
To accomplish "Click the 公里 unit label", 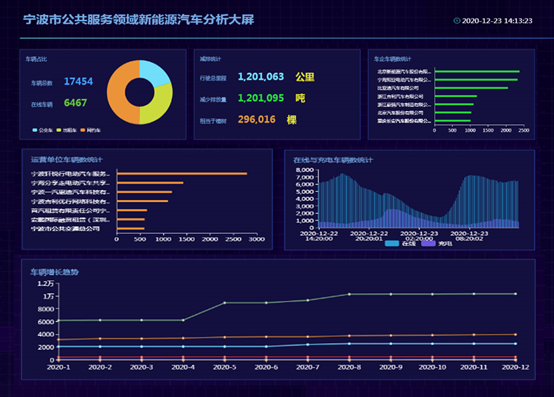I will [305, 77].
